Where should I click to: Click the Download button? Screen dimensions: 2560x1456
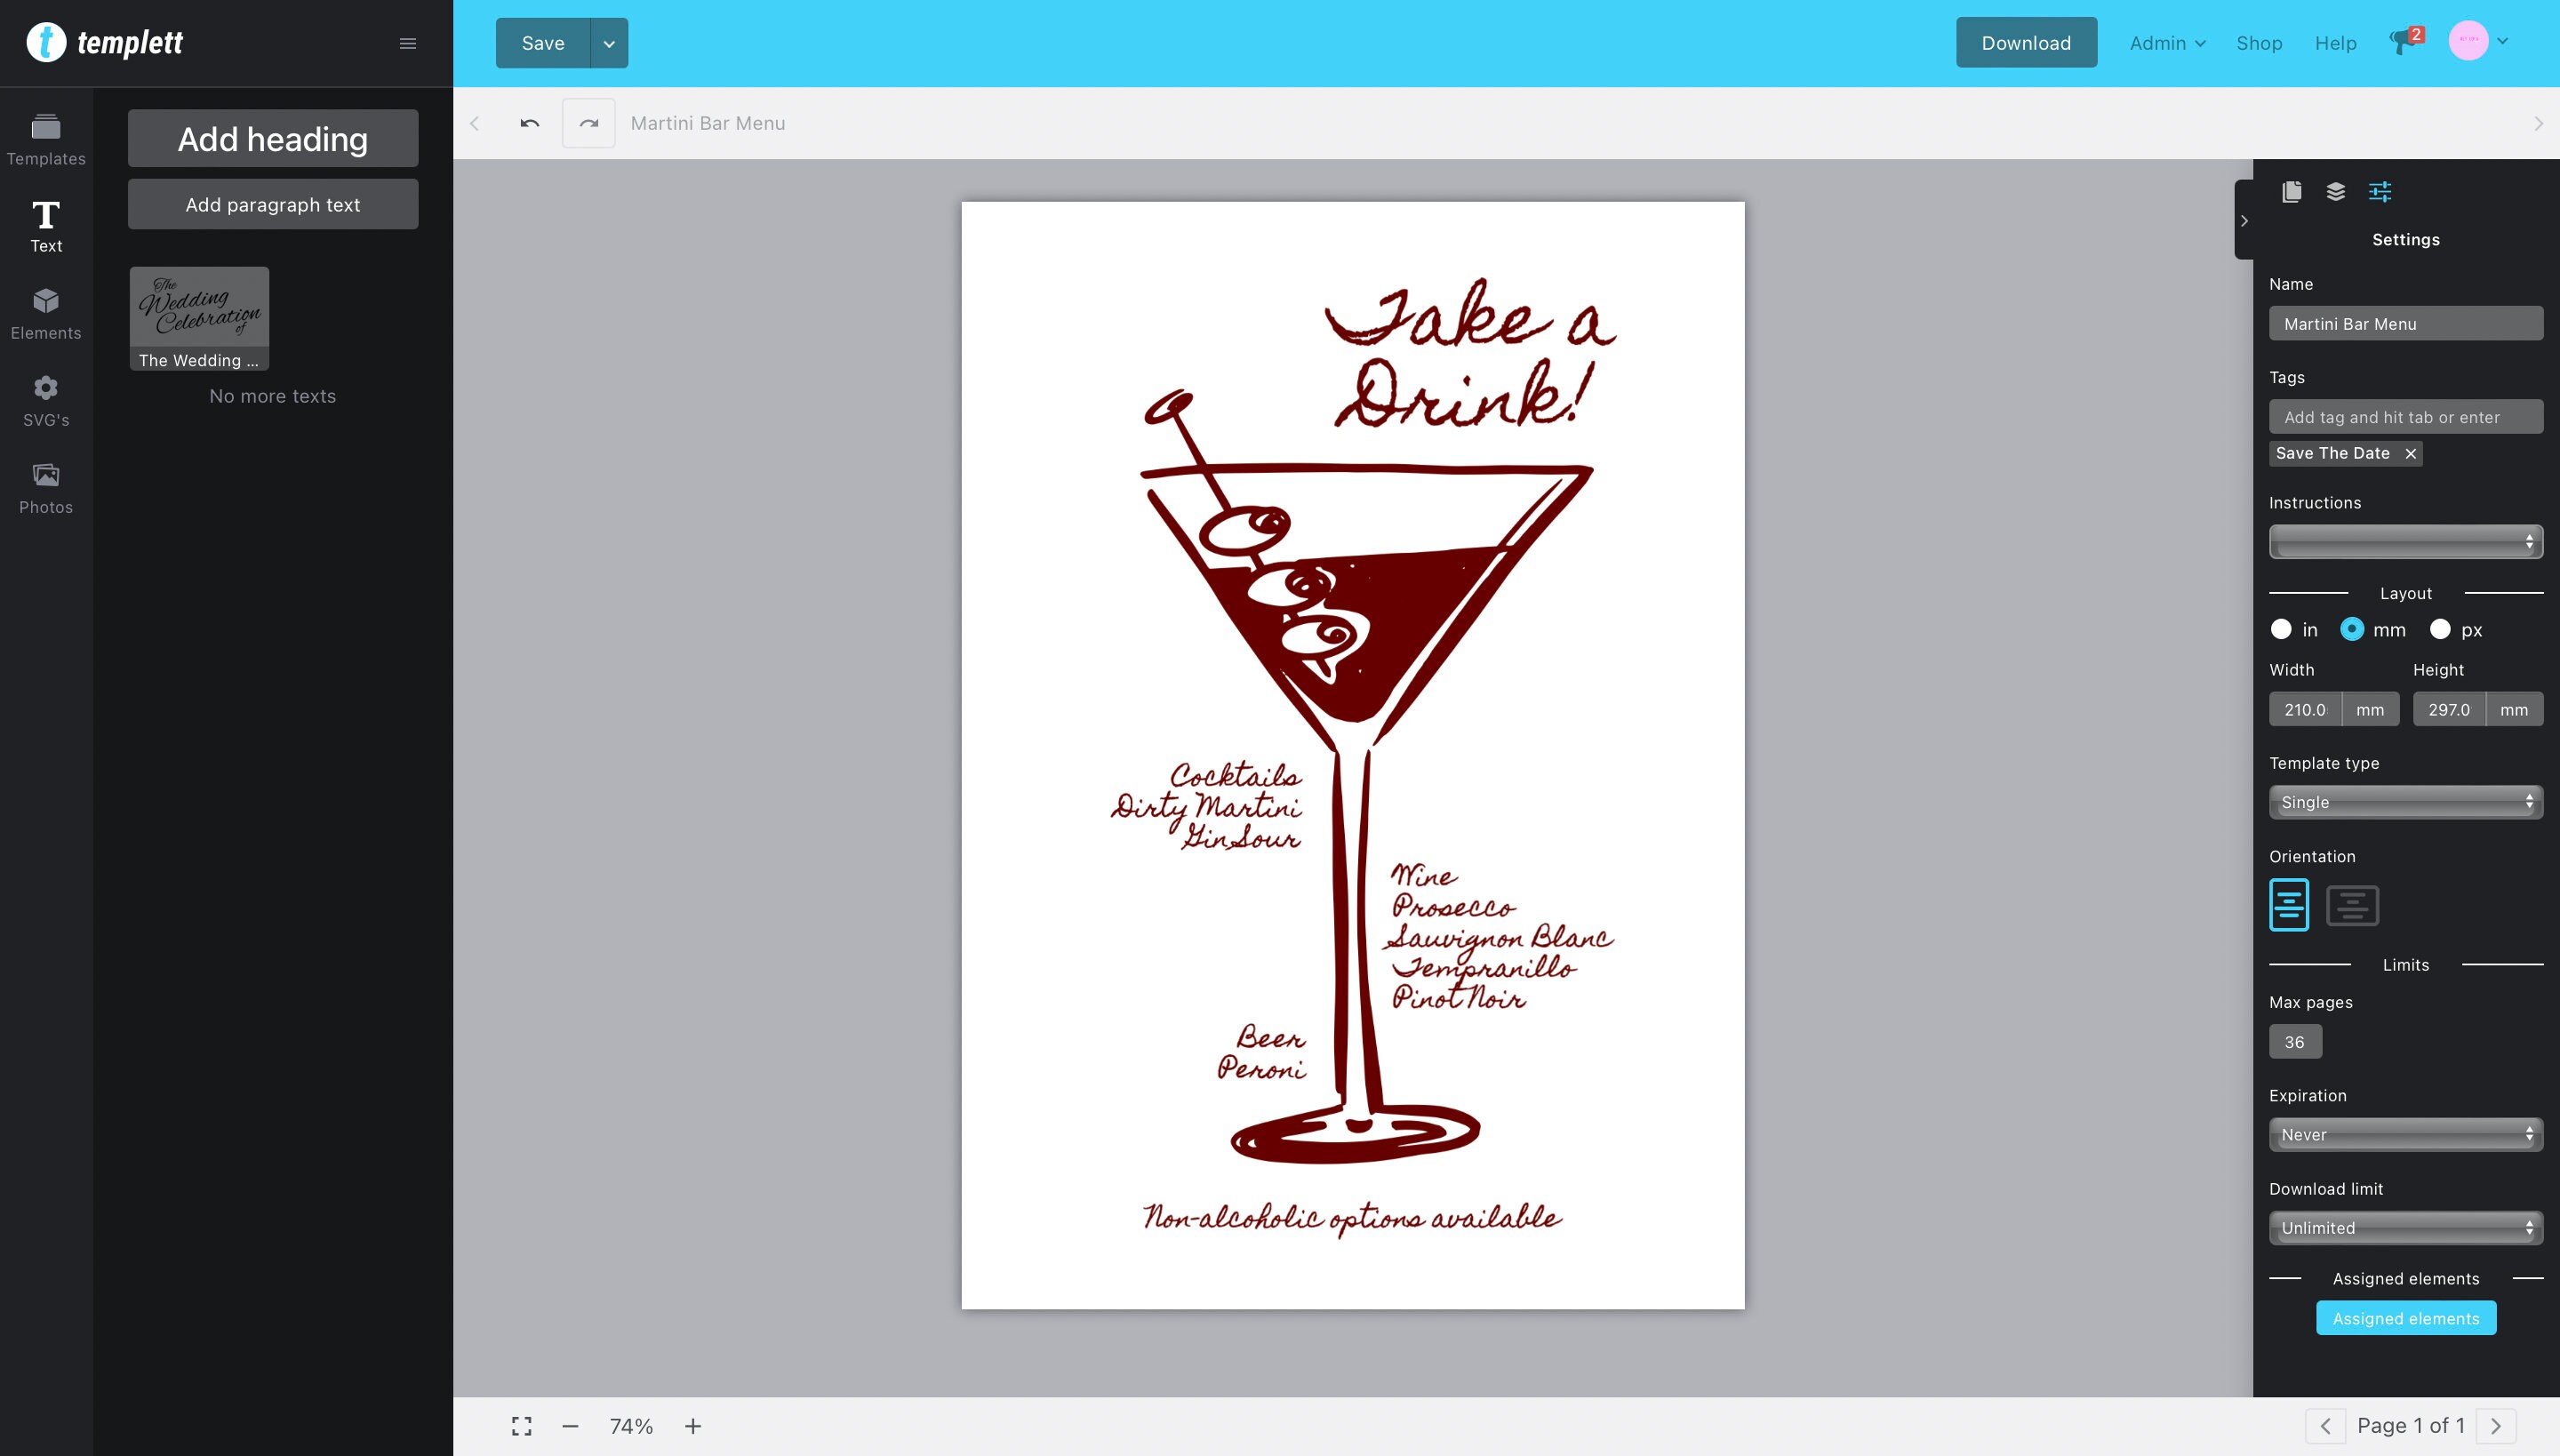point(2025,42)
